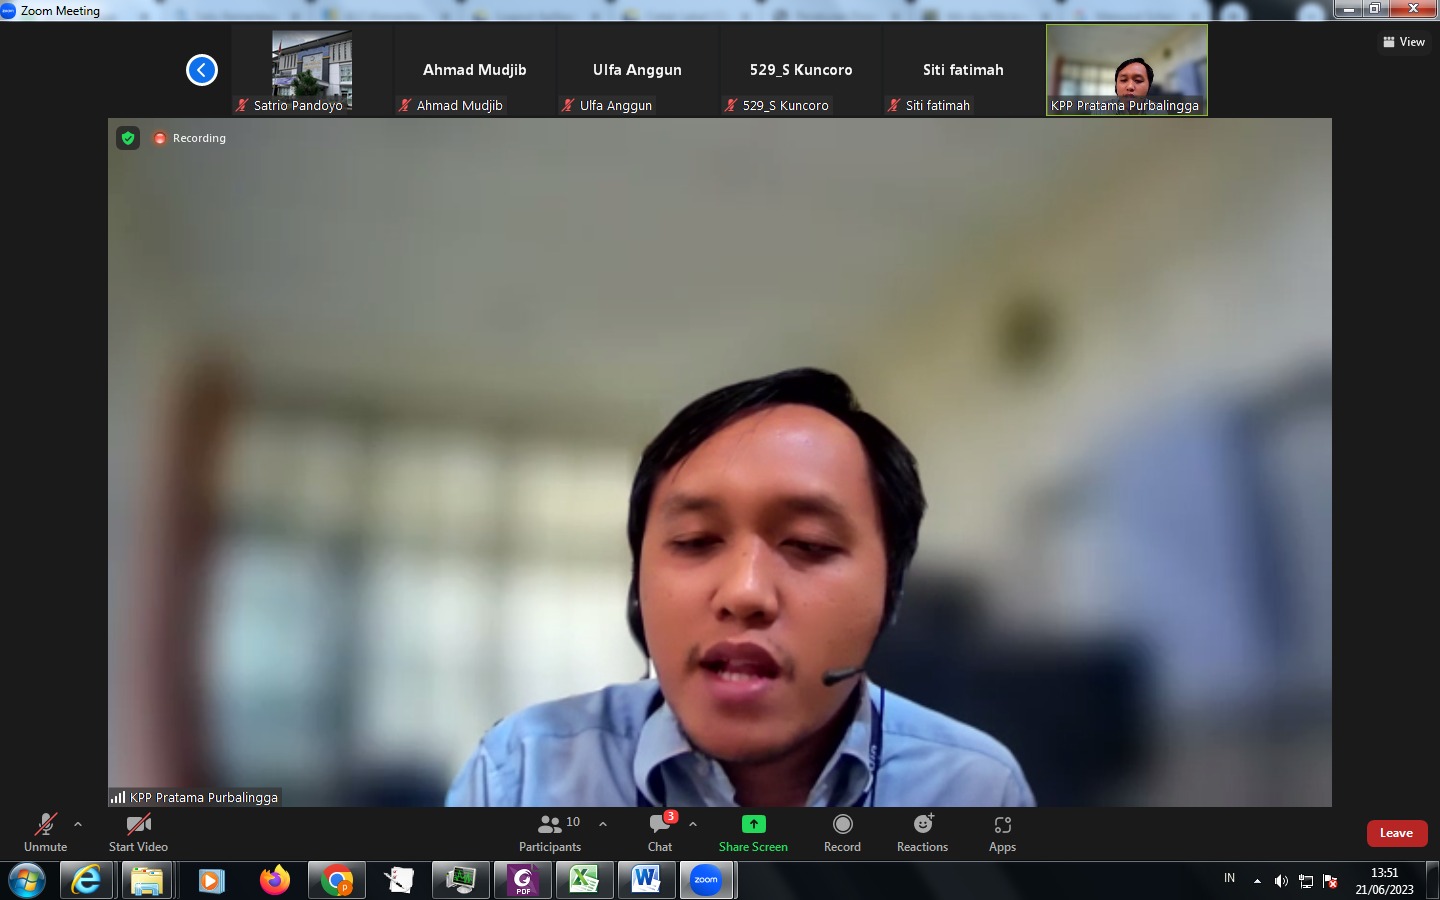The height and width of the screenshot is (900, 1440).
Task: Select Satrio Pandoyo participant thumbnail
Action: click(312, 70)
